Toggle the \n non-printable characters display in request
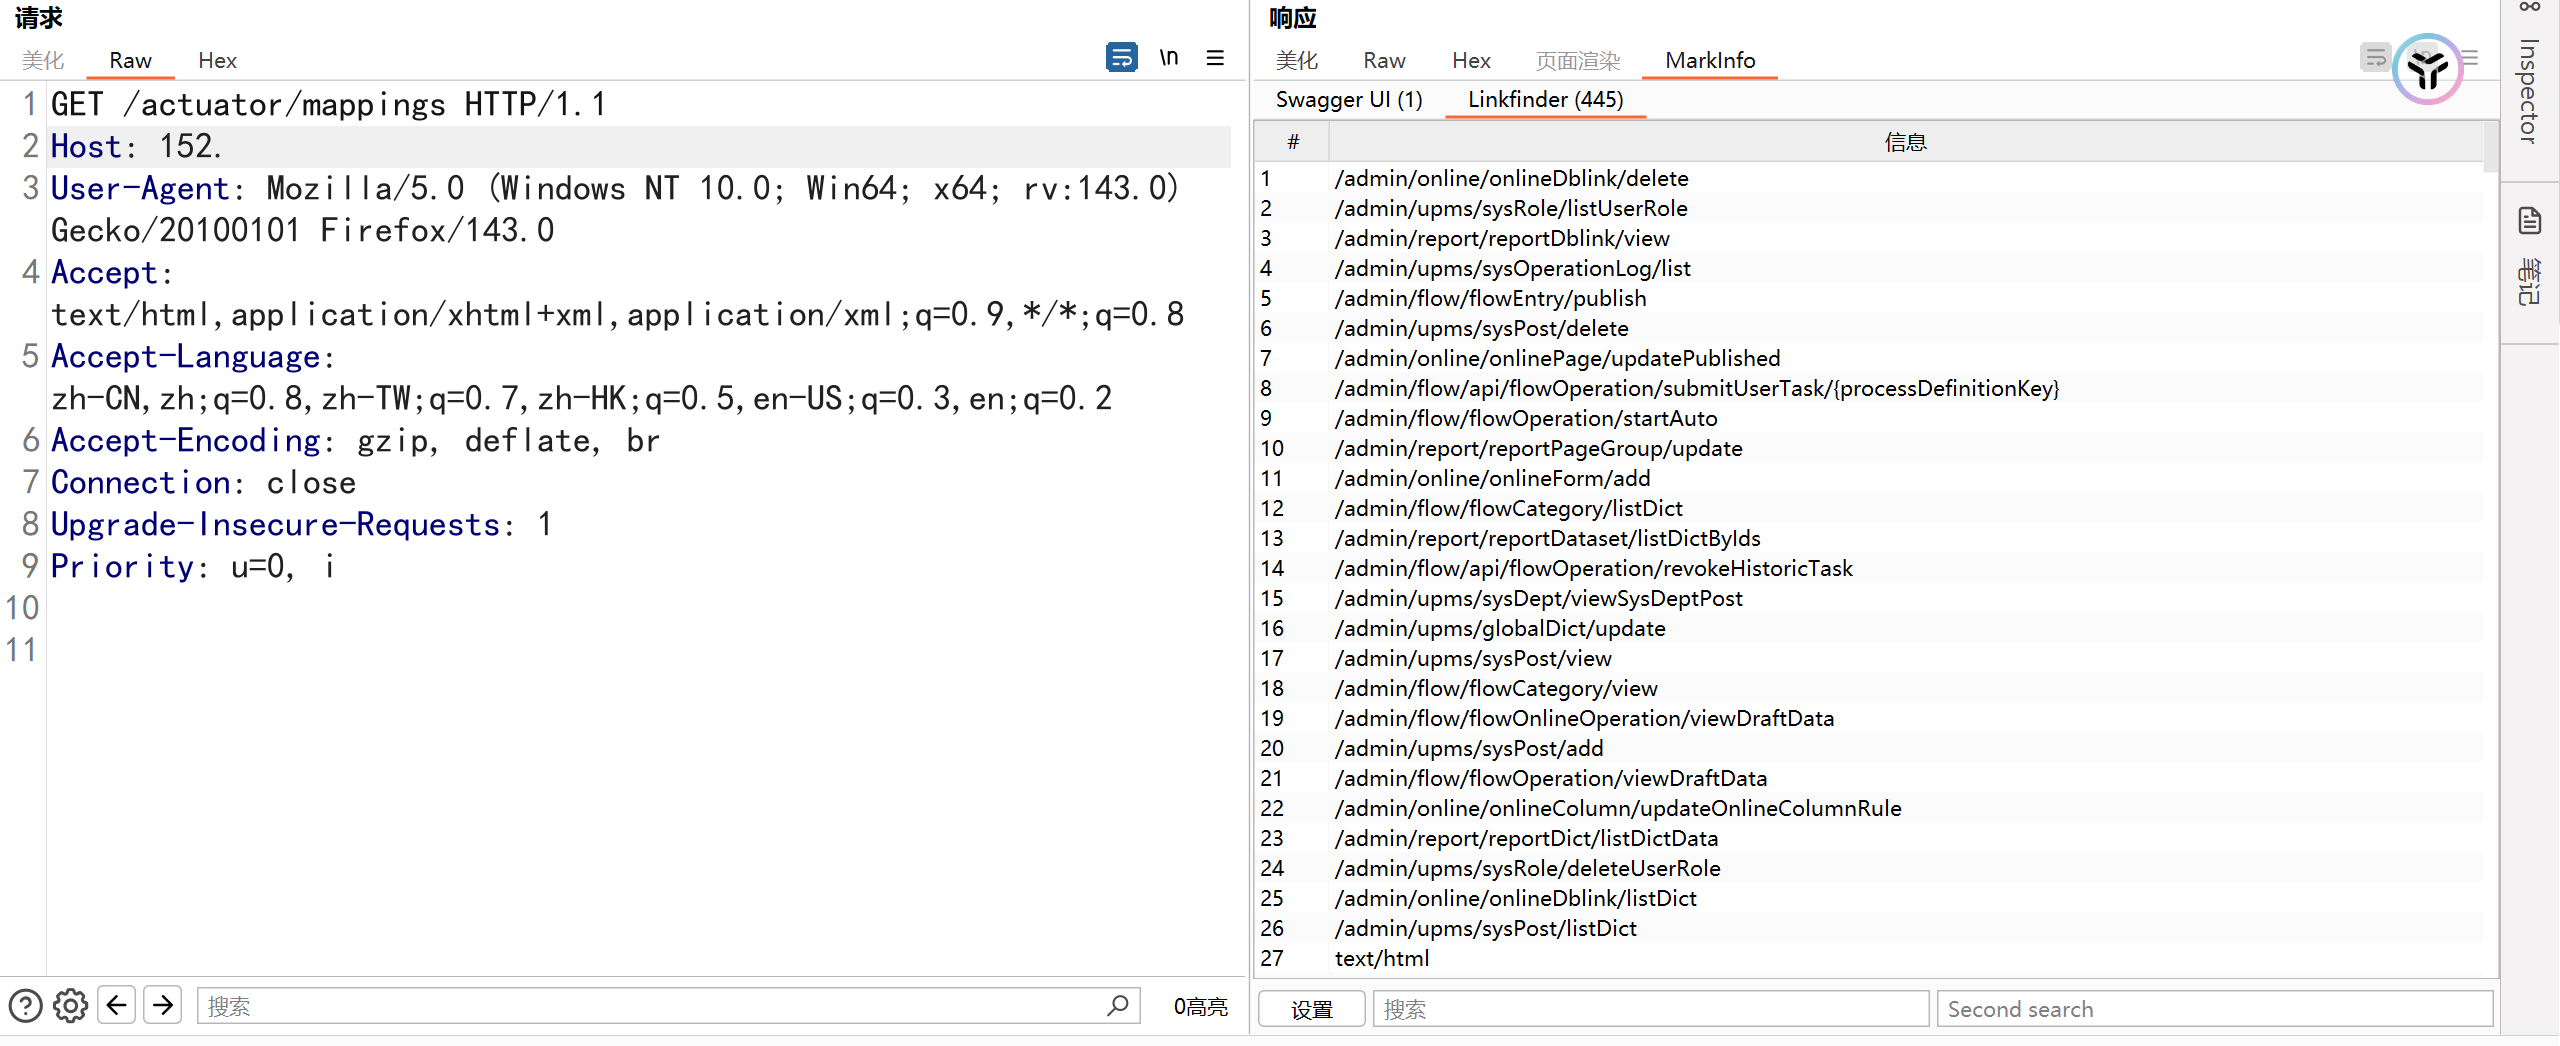 coord(1168,58)
